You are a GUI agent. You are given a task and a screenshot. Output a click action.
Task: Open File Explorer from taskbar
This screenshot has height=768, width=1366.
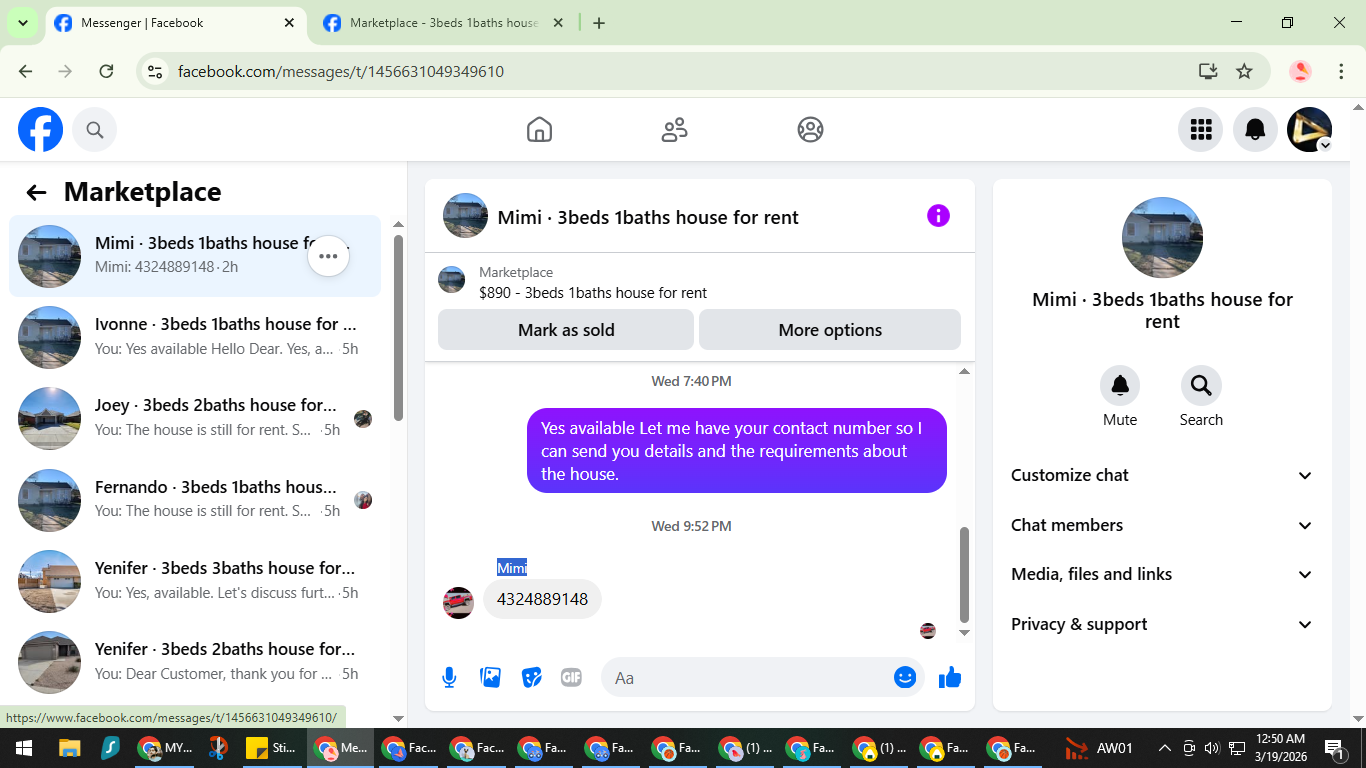(69, 748)
